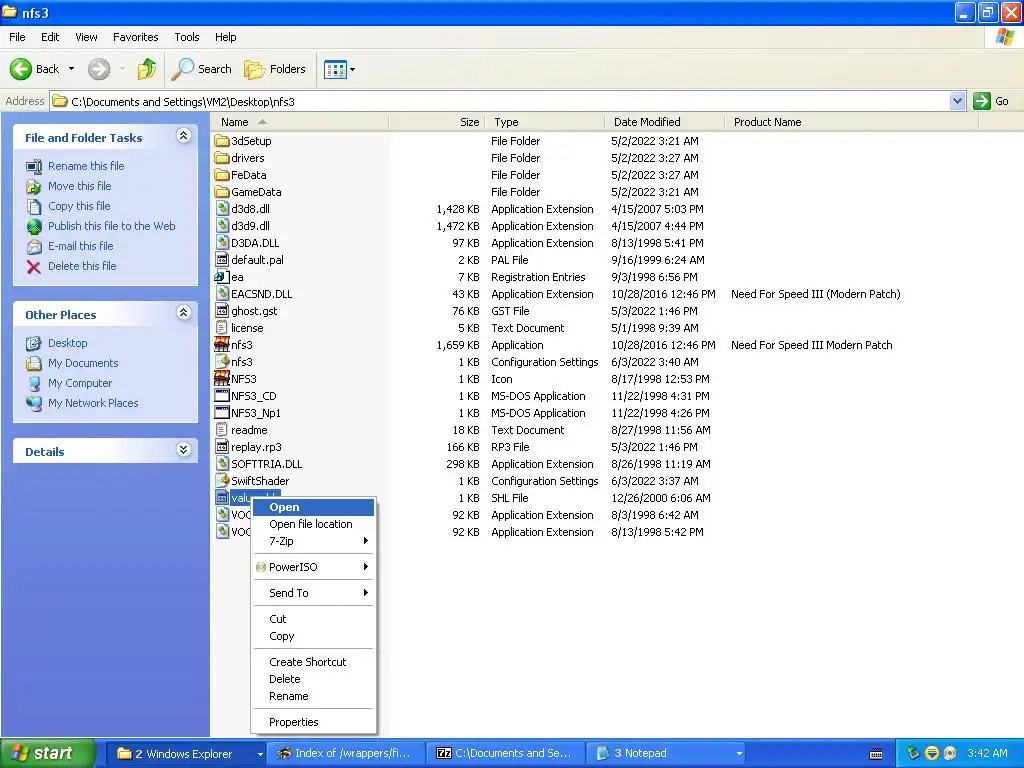Open the Favorites menu
Image resolution: width=1024 pixels, height=768 pixels.
[135, 37]
